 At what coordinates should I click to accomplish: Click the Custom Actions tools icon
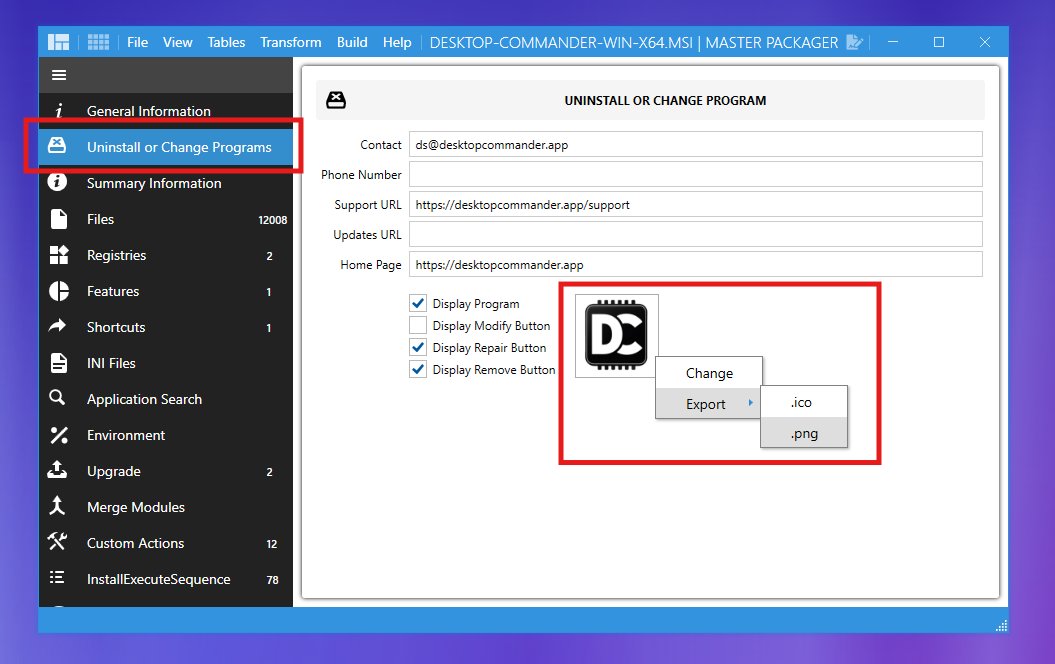tap(57, 542)
